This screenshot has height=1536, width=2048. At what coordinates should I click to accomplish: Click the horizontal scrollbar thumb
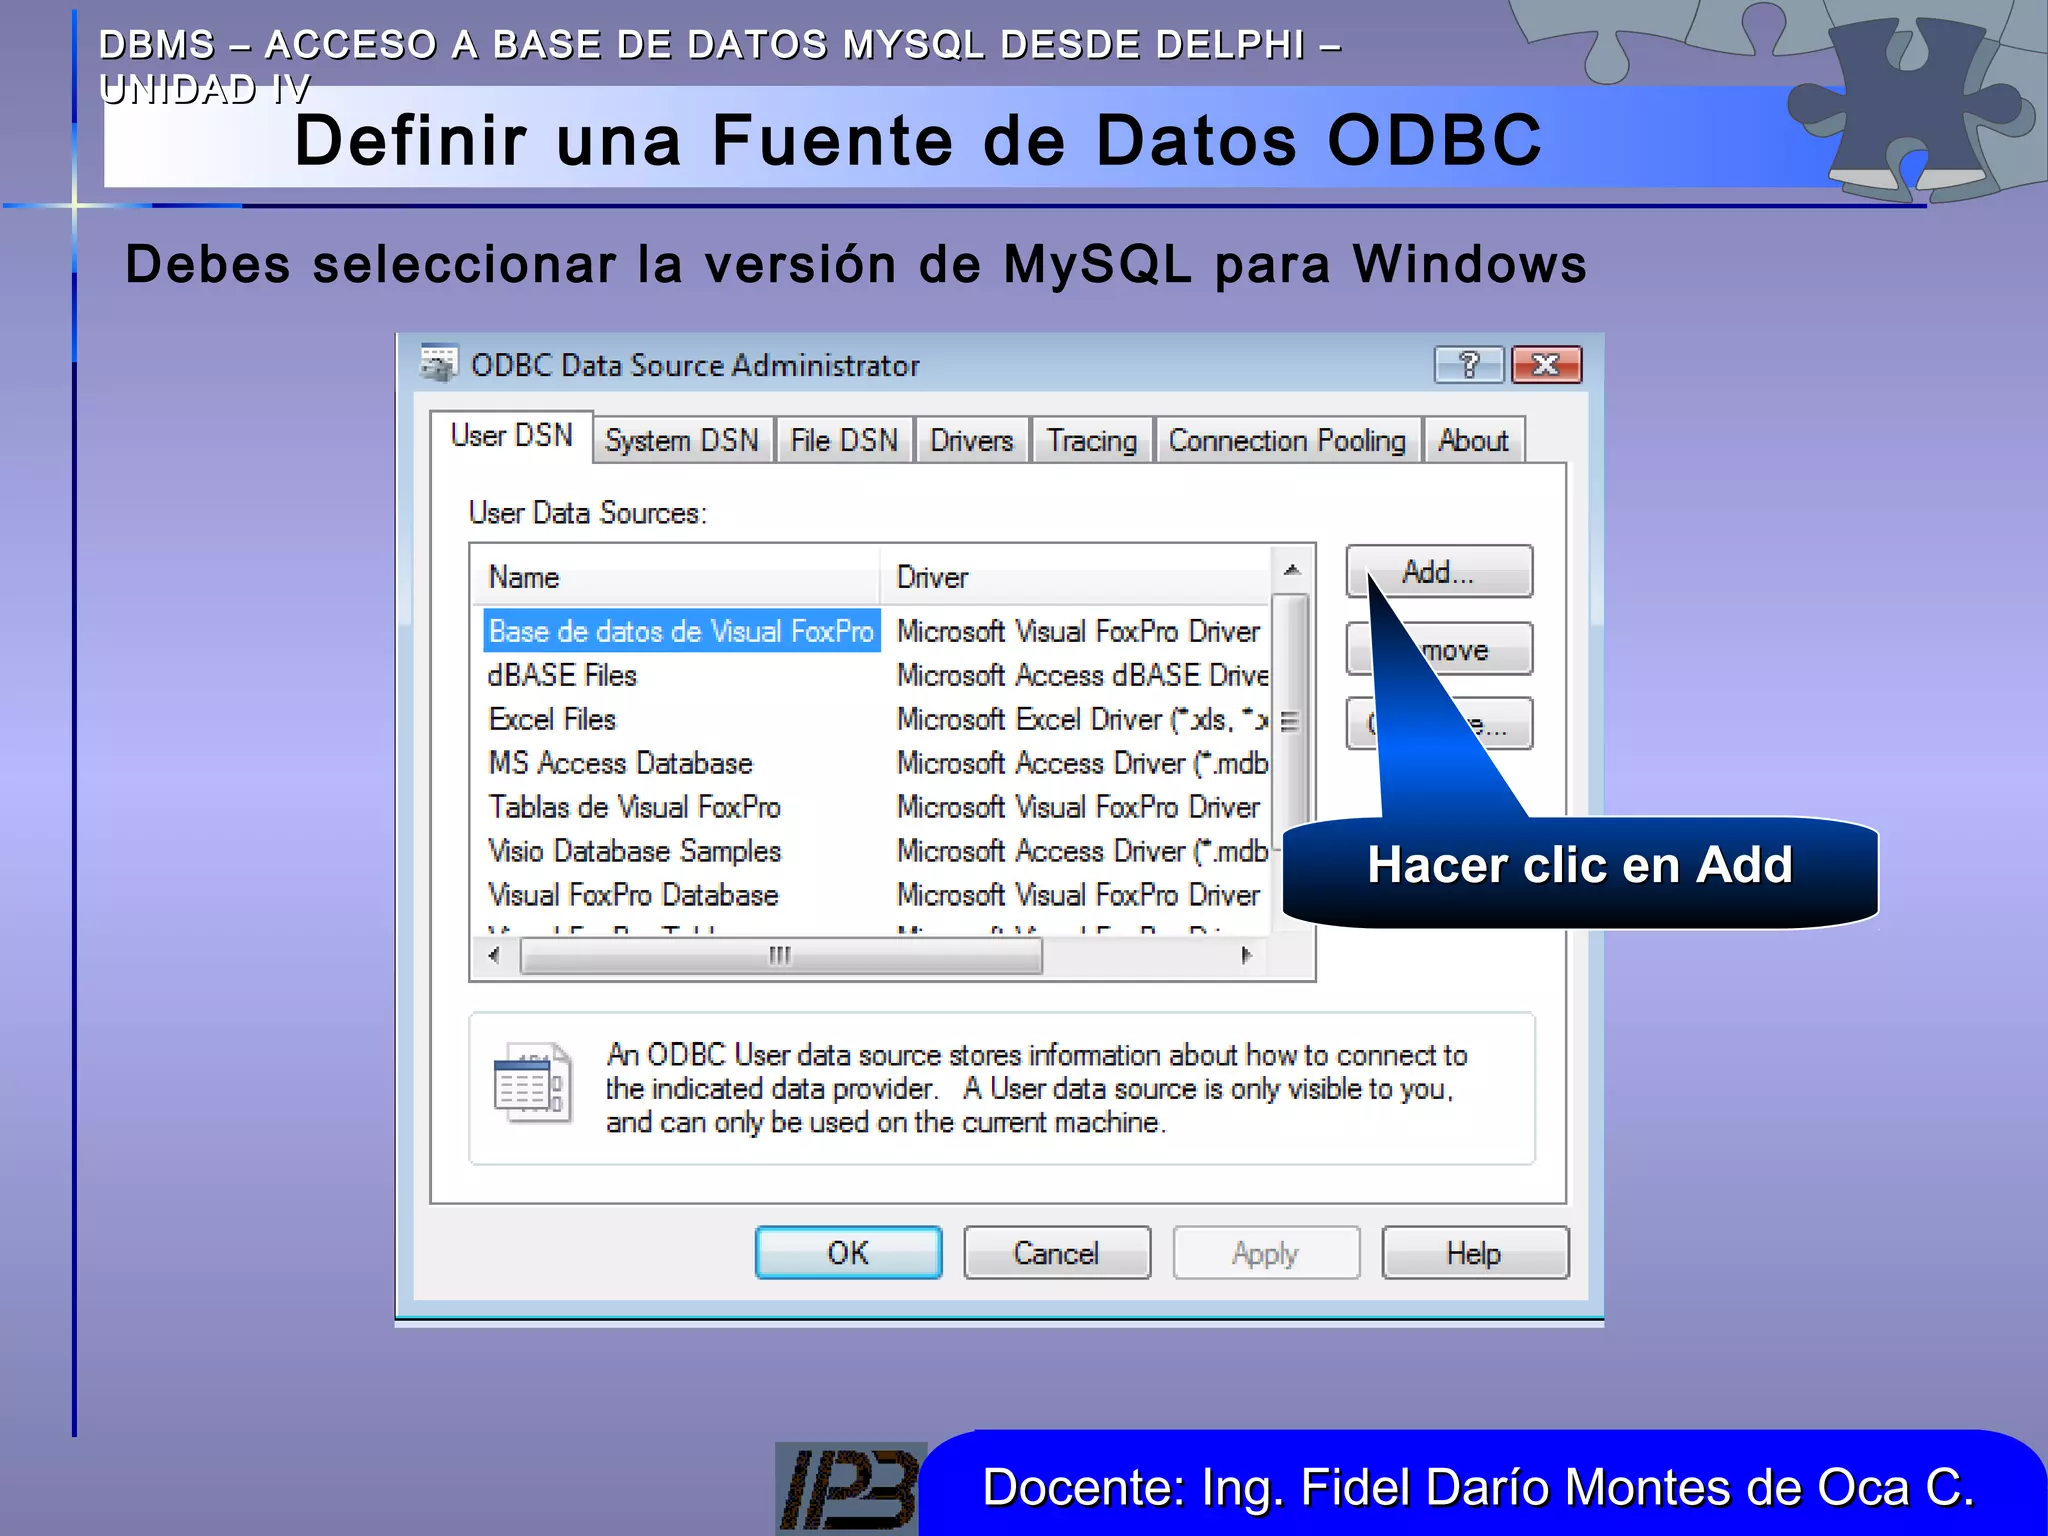[781, 956]
